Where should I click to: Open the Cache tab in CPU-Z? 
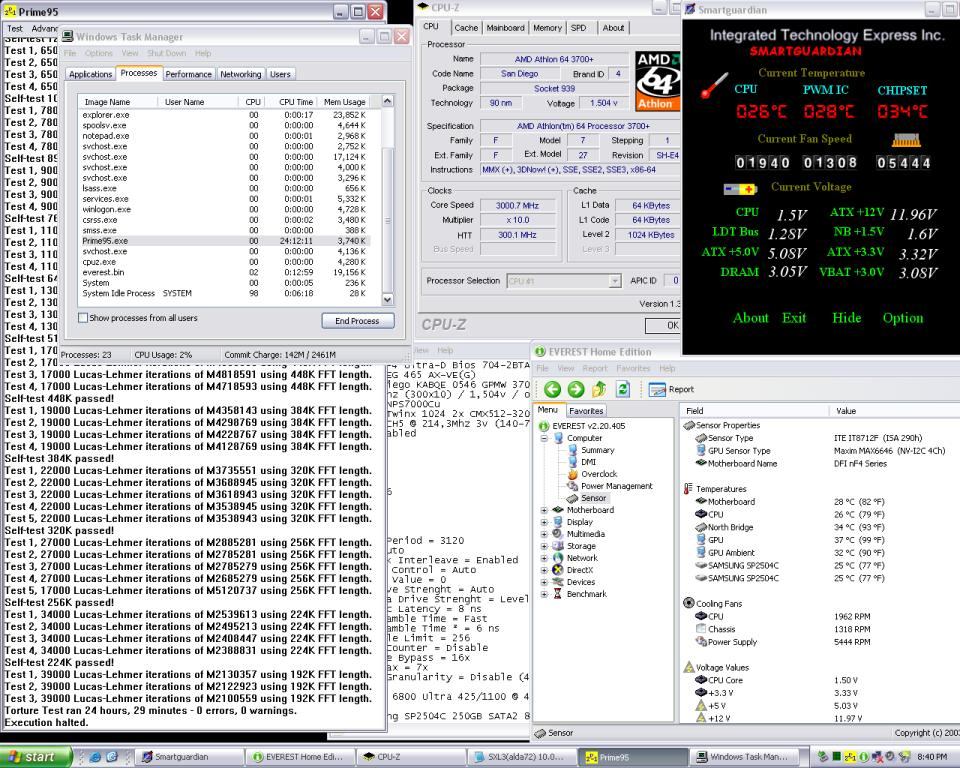[x=466, y=28]
